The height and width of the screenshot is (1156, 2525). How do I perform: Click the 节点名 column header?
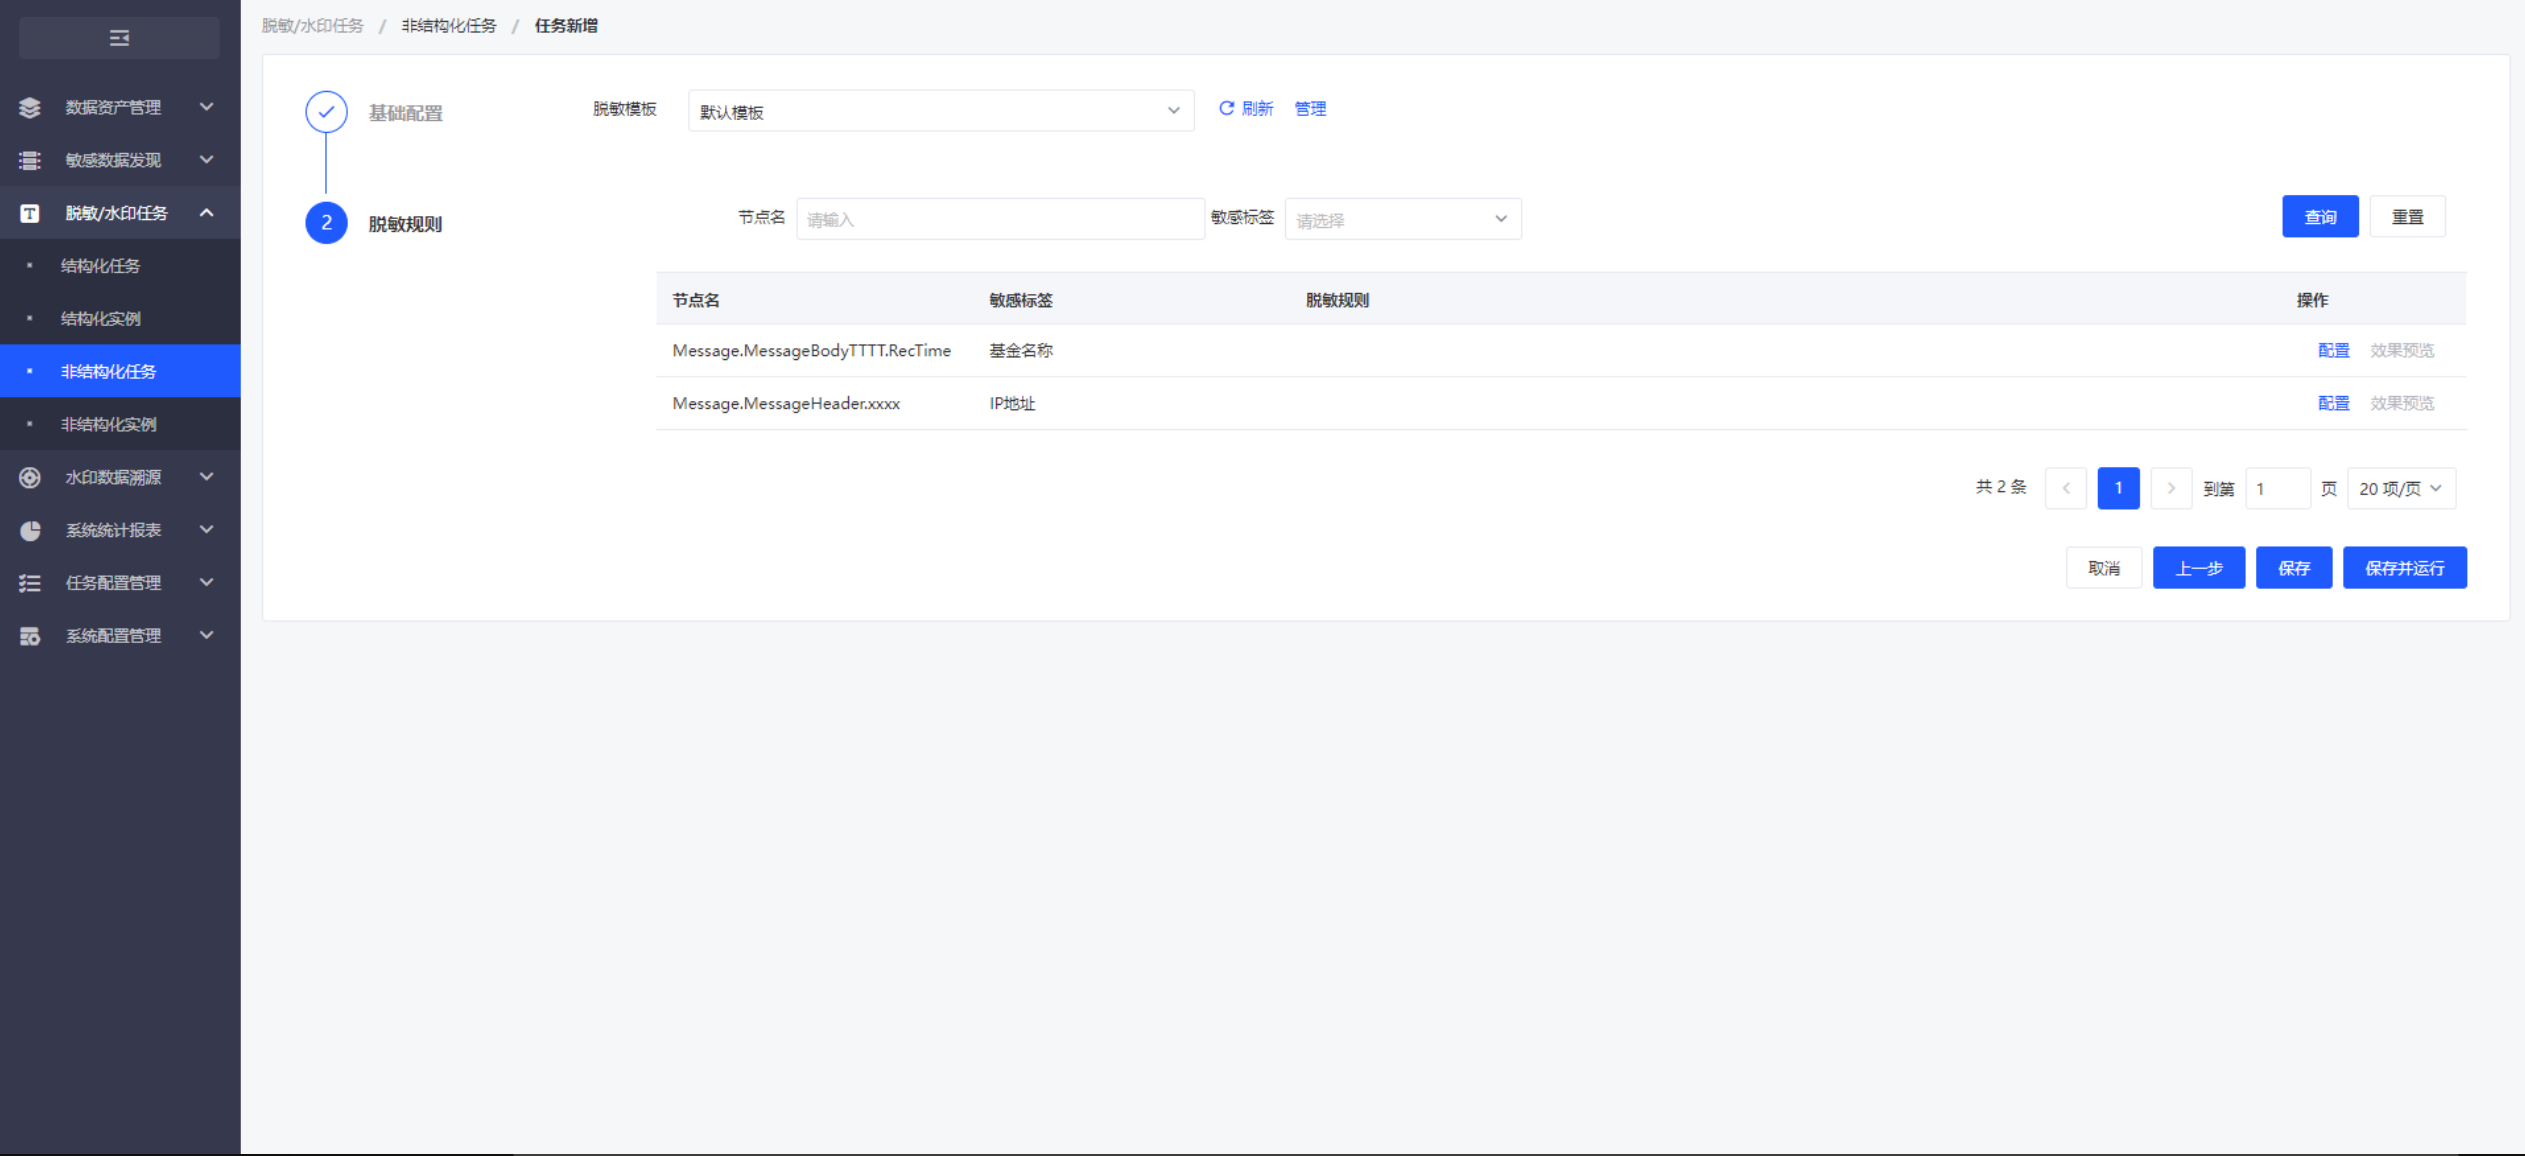coord(696,300)
